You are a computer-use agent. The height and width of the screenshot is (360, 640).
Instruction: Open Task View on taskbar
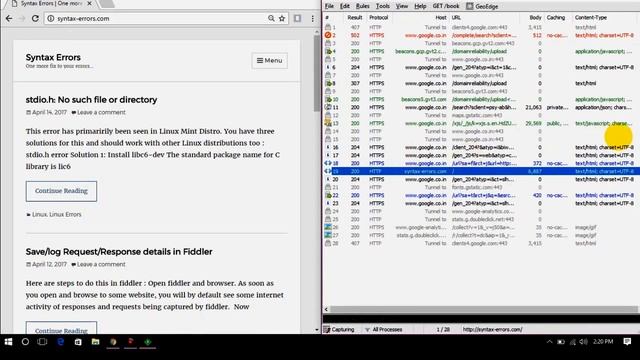[42, 342]
